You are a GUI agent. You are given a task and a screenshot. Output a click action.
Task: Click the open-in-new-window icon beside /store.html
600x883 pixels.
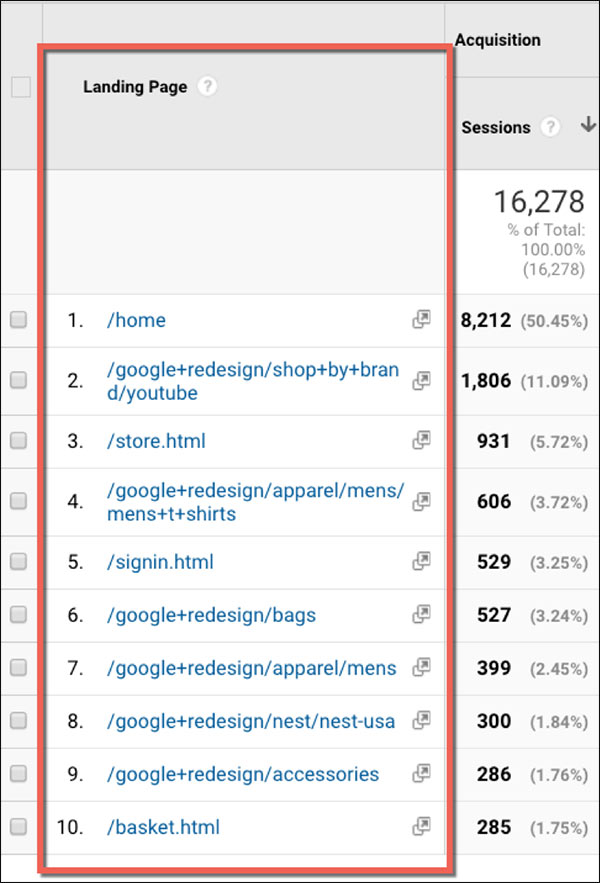(x=421, y=441)
